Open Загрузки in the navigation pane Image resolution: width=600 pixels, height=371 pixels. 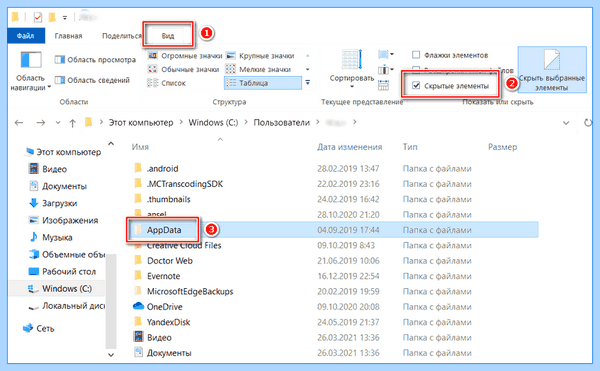(x=53, y=203)
